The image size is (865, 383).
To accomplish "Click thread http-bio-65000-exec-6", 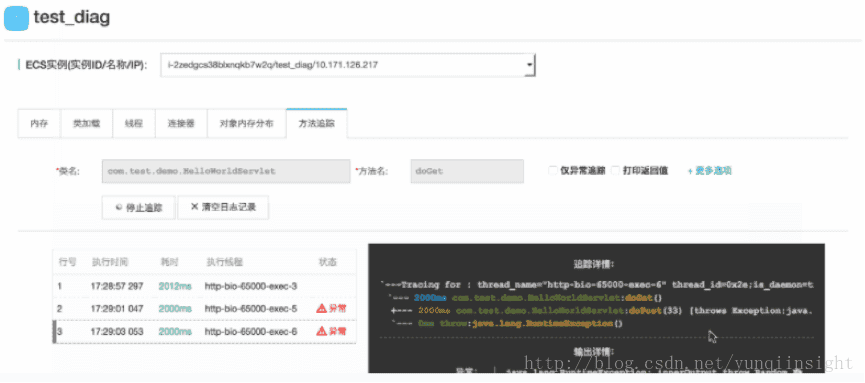I will click(251, 332).
